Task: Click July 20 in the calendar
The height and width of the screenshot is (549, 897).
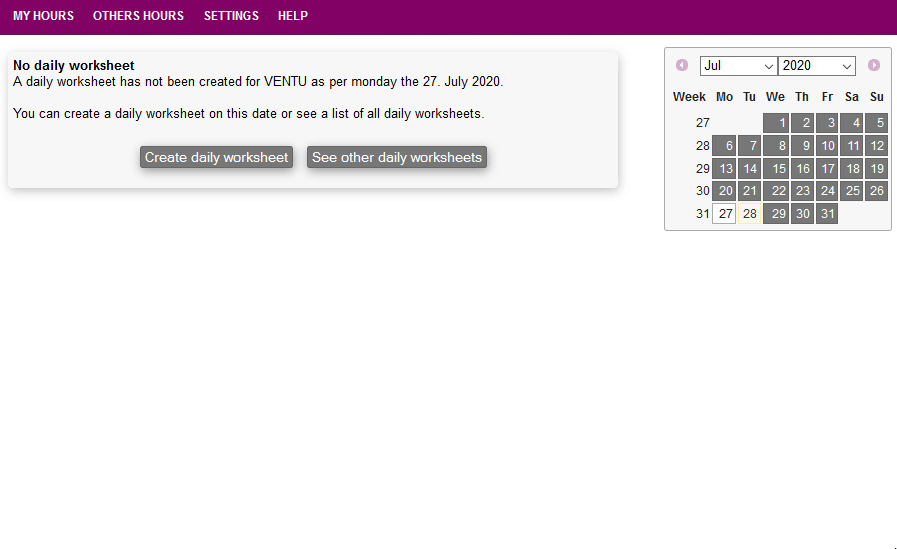Action: 725,191
